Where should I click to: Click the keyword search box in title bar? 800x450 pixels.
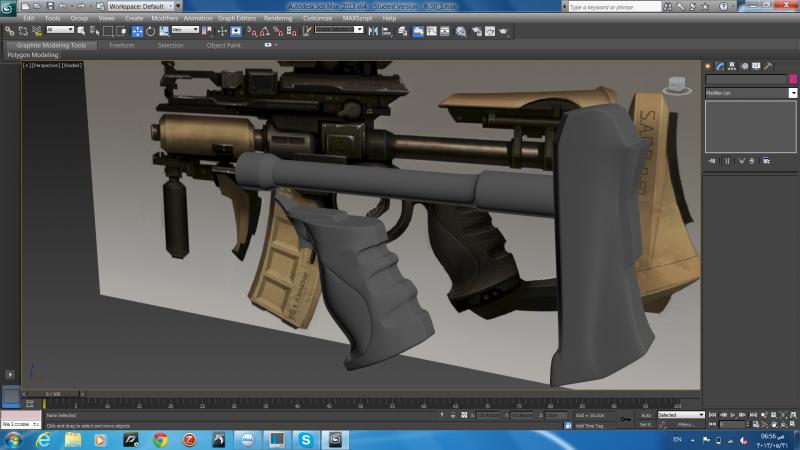pos(615,7)
